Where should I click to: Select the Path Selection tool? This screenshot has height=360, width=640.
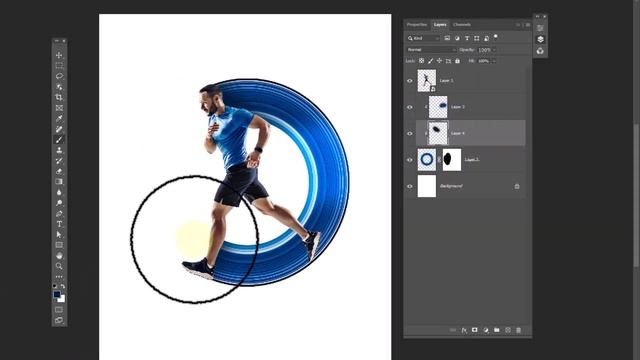tap(59, 235)
